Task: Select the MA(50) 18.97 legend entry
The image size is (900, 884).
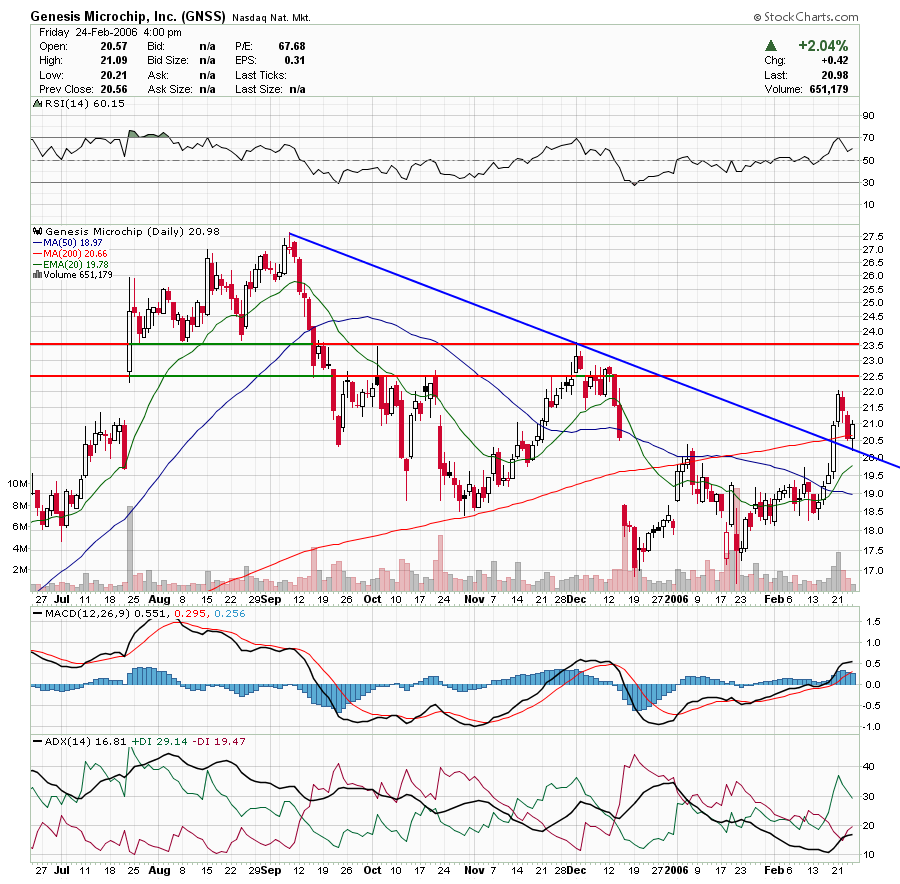Action: [x=72, y=243]
